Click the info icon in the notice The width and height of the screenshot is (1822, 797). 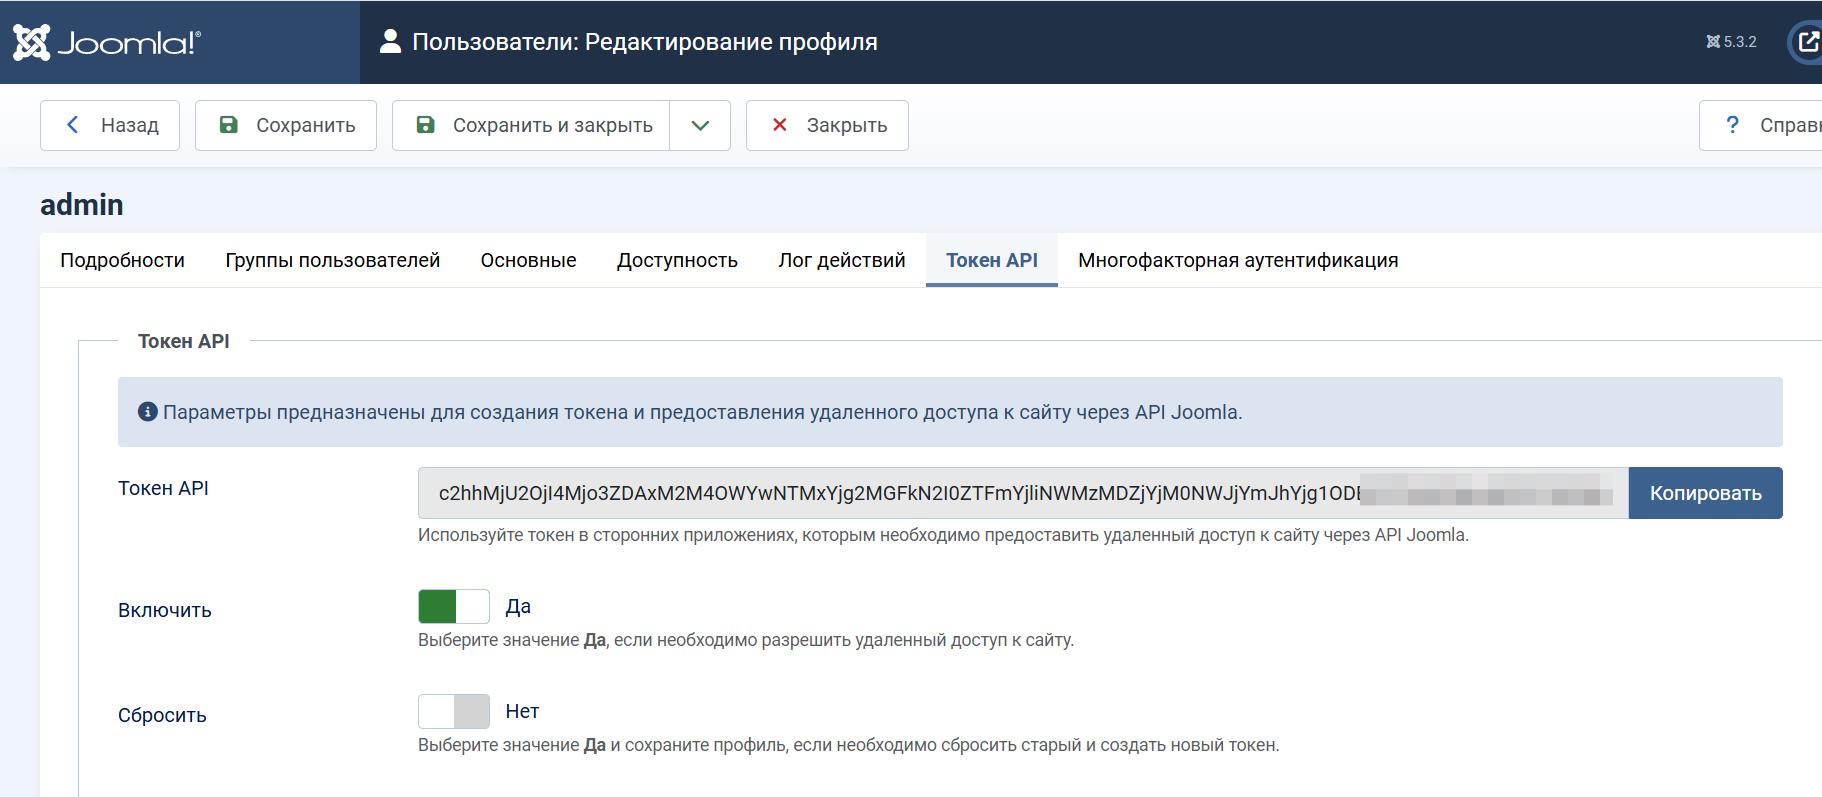(148, 412)
